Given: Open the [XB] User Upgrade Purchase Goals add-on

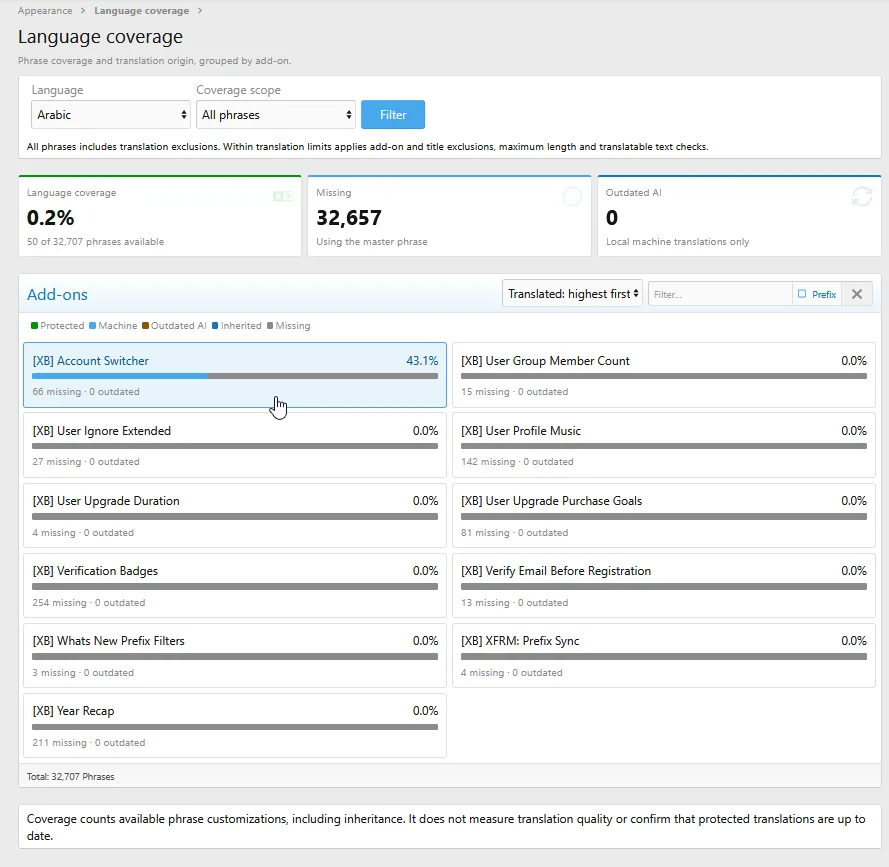Looking at the screenshot, I should pyautogui.click(x=663, y=515).
